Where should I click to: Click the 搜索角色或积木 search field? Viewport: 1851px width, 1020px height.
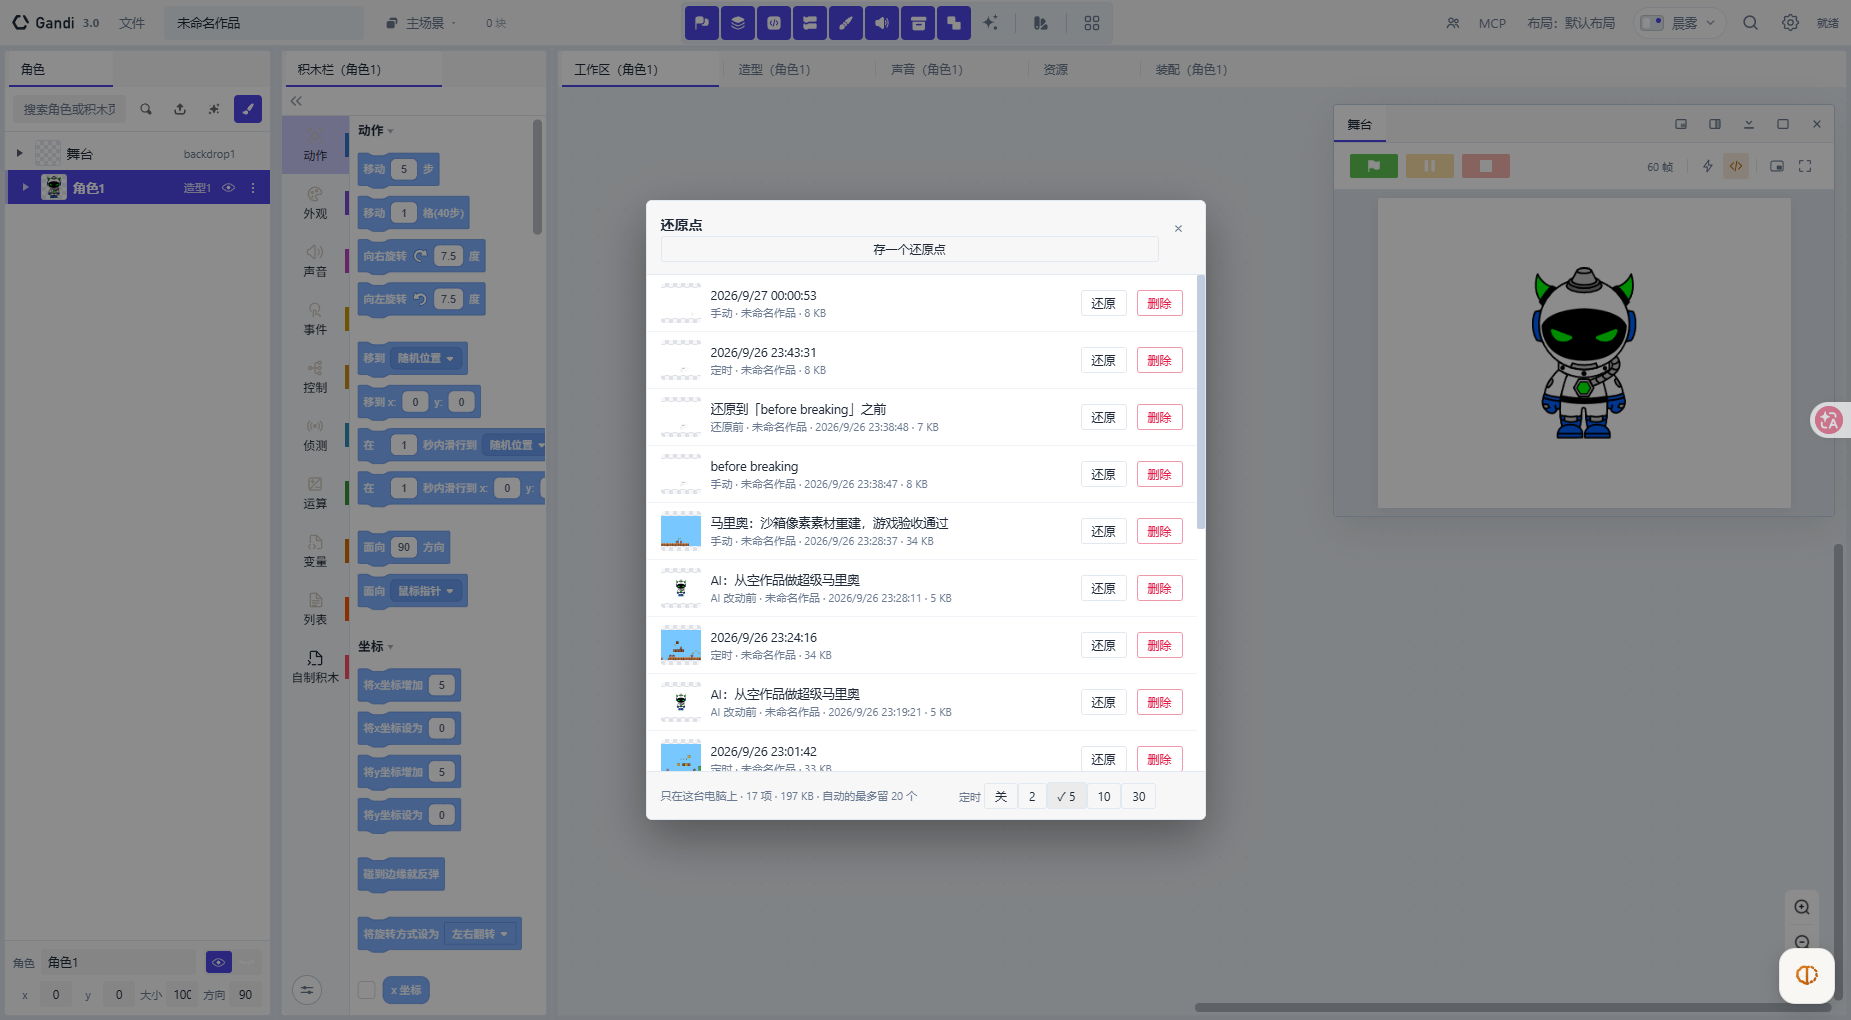70,109
